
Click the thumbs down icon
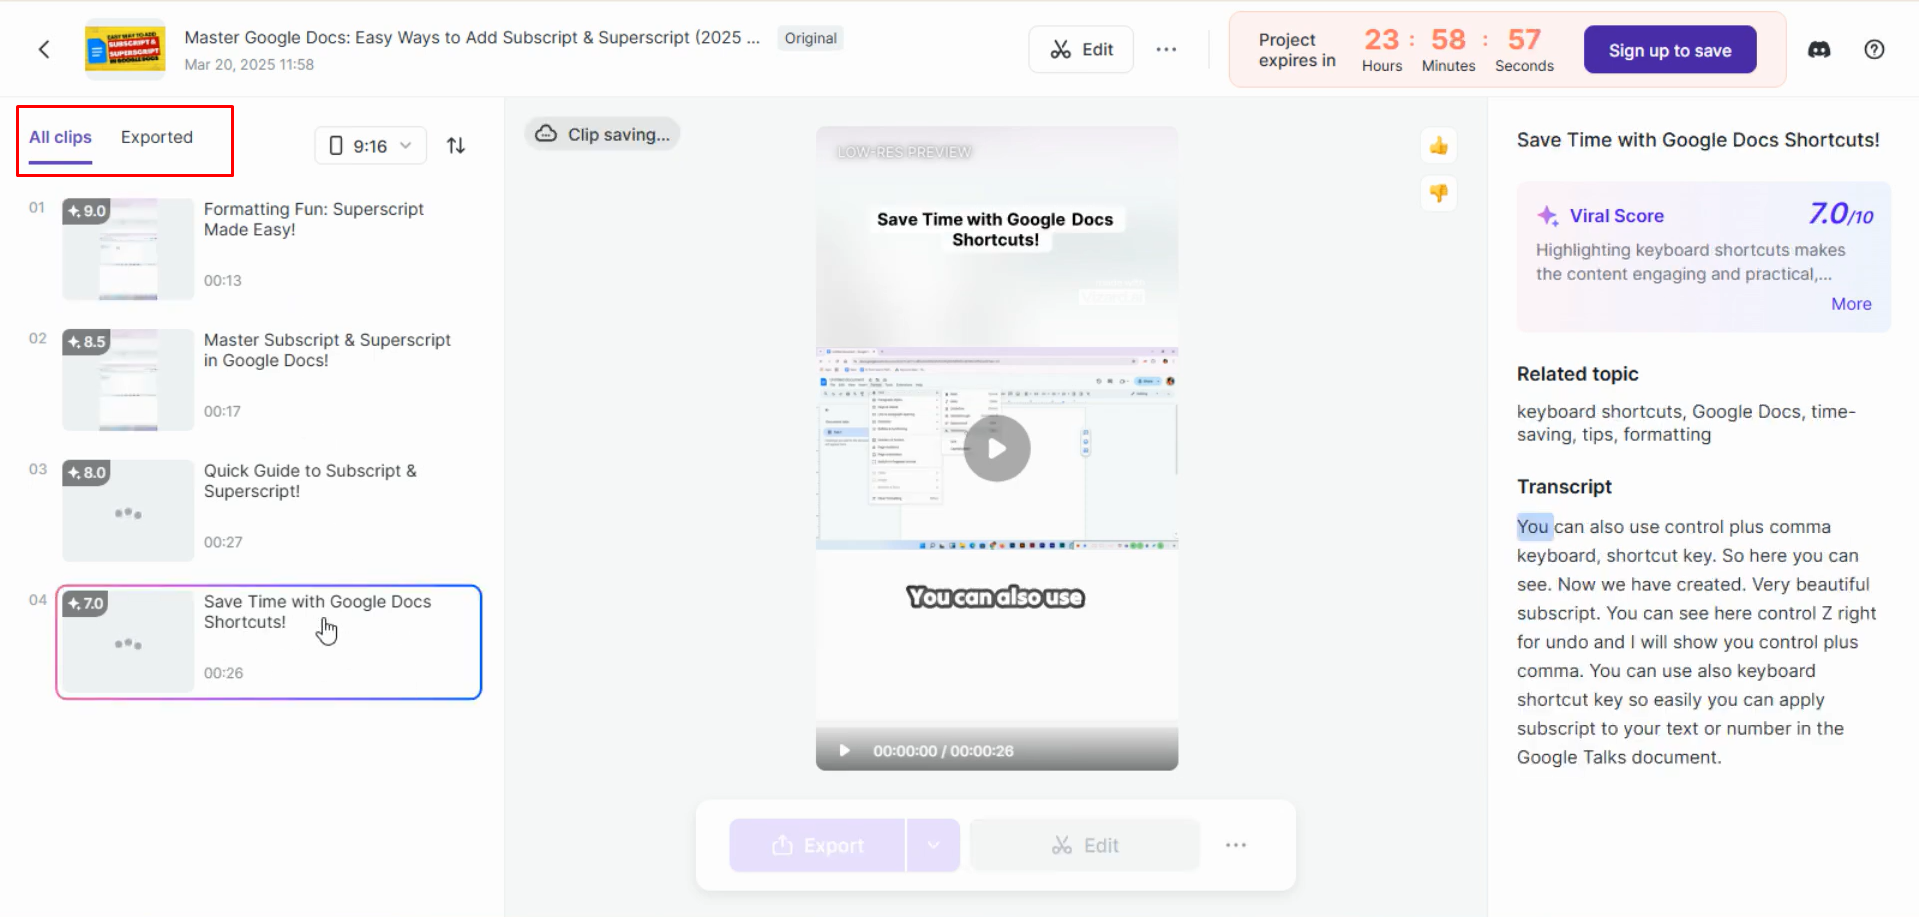(1439, 193)
